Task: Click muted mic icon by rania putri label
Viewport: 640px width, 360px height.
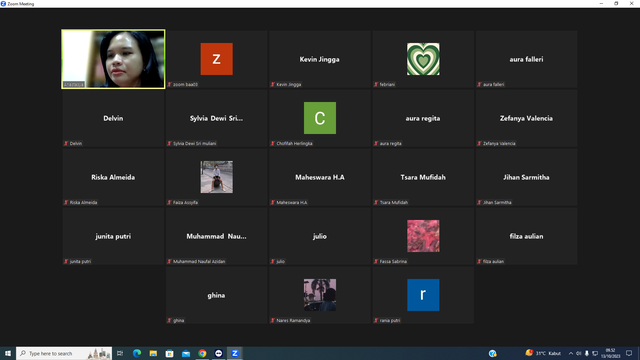Action: pyautogui.click(x=376, y=320)
